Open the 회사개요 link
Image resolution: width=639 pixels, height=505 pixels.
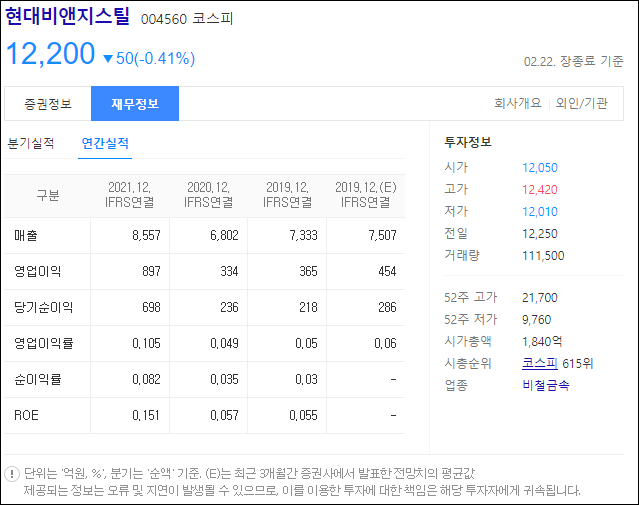[x=518, y=103]
